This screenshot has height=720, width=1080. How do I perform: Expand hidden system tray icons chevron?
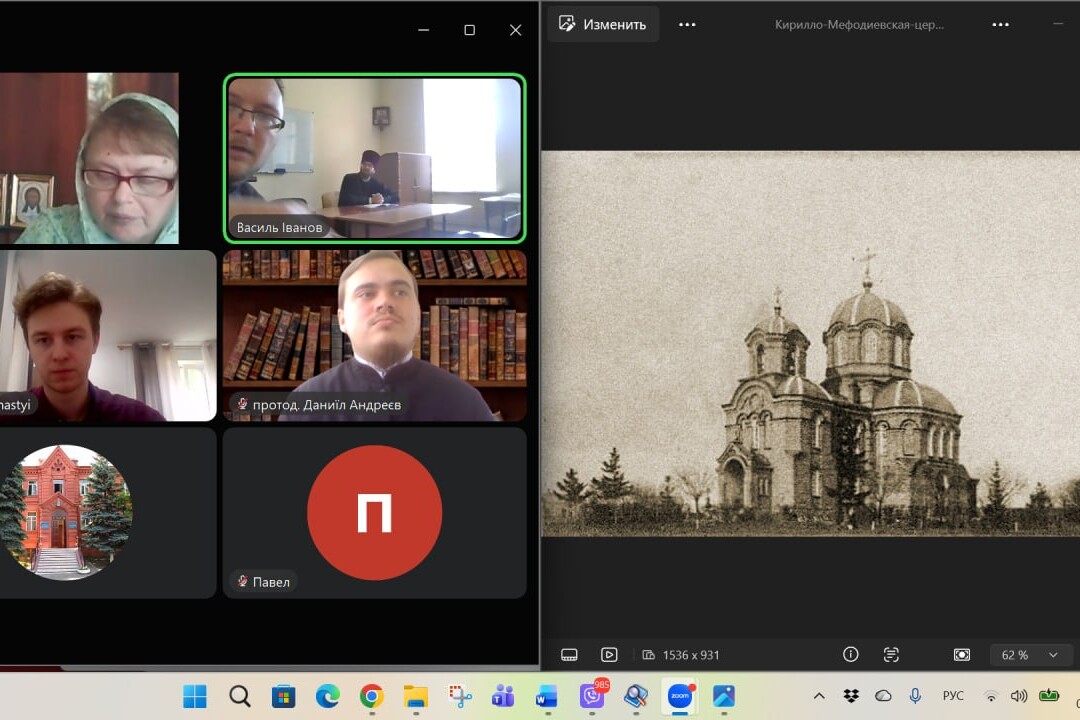pos(819,696)
